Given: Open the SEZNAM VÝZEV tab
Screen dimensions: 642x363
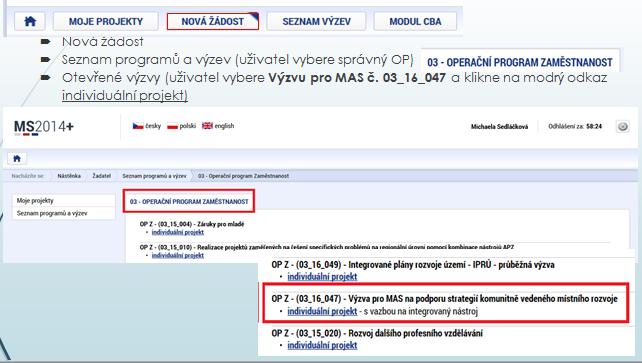Looking at the screenshot, I should pyautogui.click(x=316, y=21).
